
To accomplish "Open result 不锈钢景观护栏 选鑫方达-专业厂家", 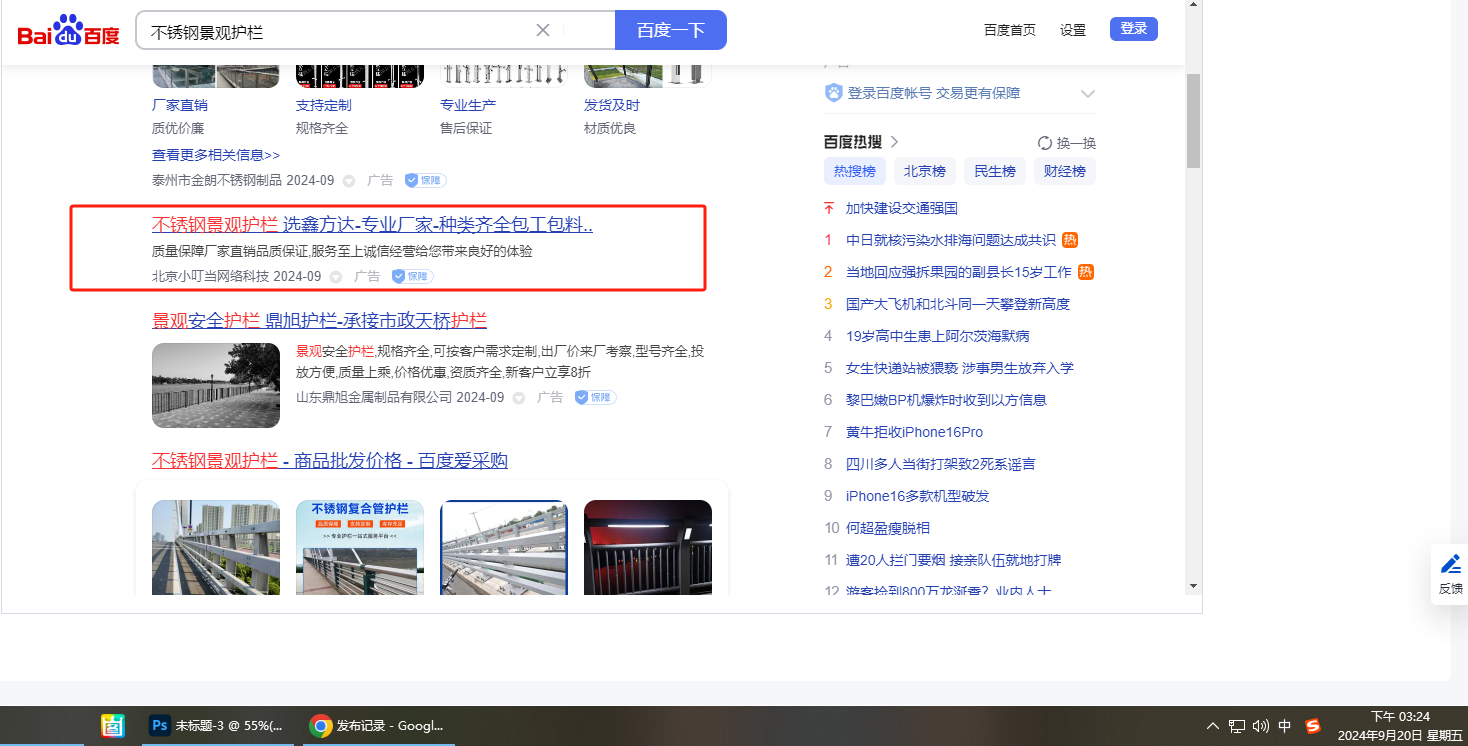I will 372,225.
